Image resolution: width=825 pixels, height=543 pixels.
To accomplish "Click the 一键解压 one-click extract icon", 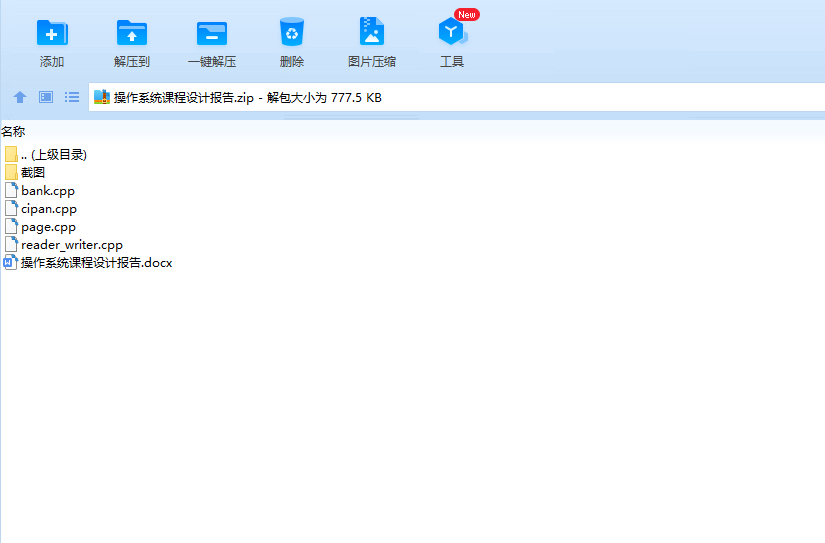I will point(212,33).
